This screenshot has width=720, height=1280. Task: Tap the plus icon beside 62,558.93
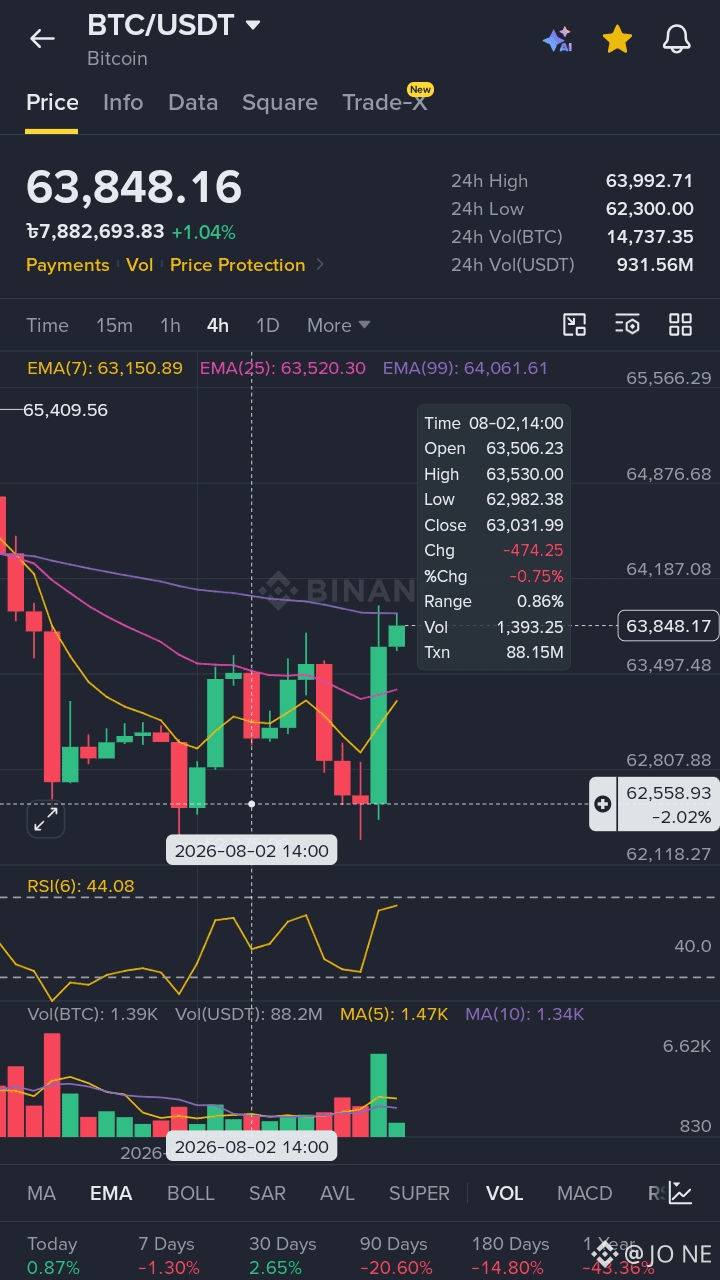[603, 804]
